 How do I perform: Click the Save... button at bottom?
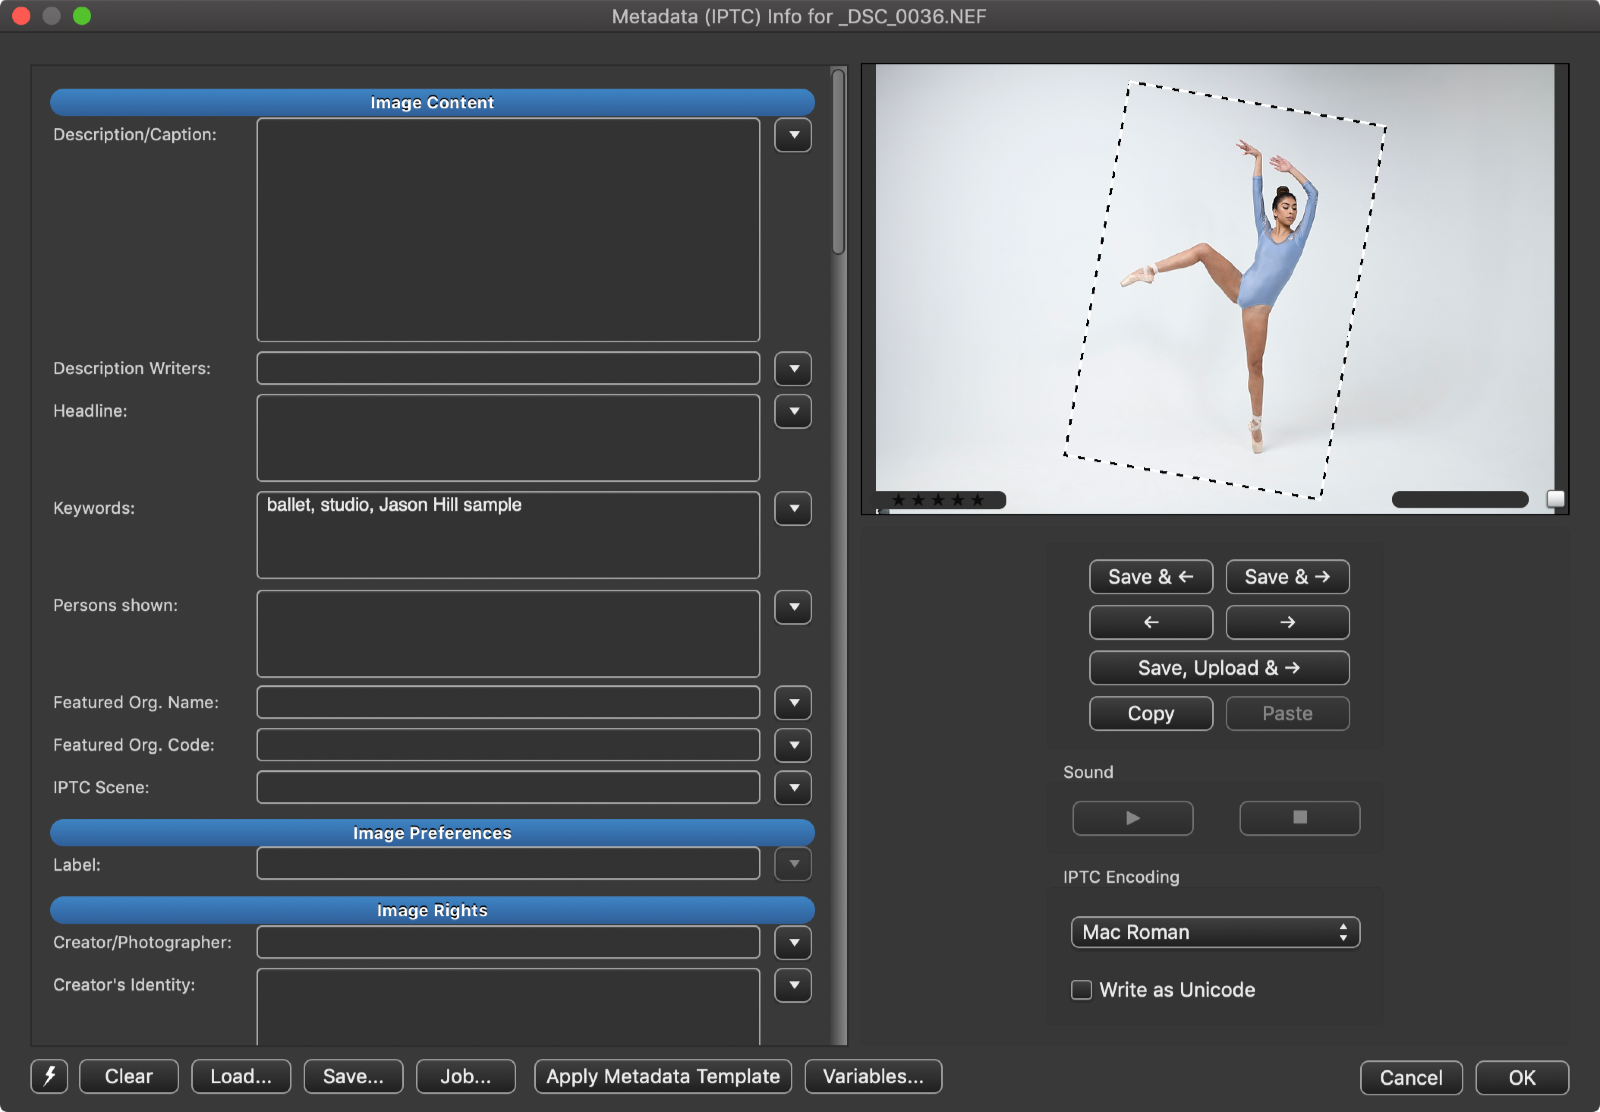pyautogui.click(x=353, y=1077)
